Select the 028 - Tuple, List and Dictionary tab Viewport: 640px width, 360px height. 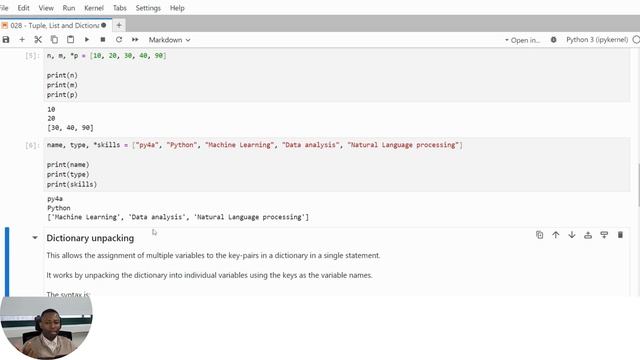point(54,25)
